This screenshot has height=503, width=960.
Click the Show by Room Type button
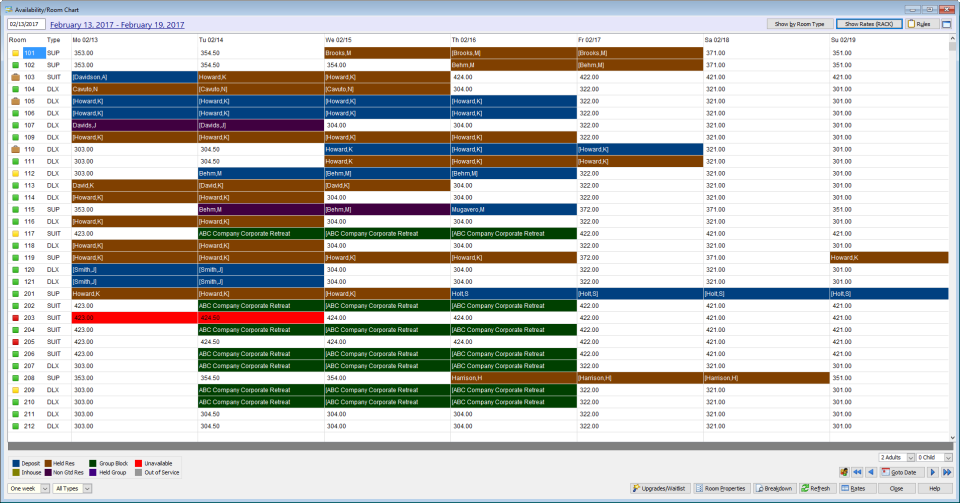(798, 24)
